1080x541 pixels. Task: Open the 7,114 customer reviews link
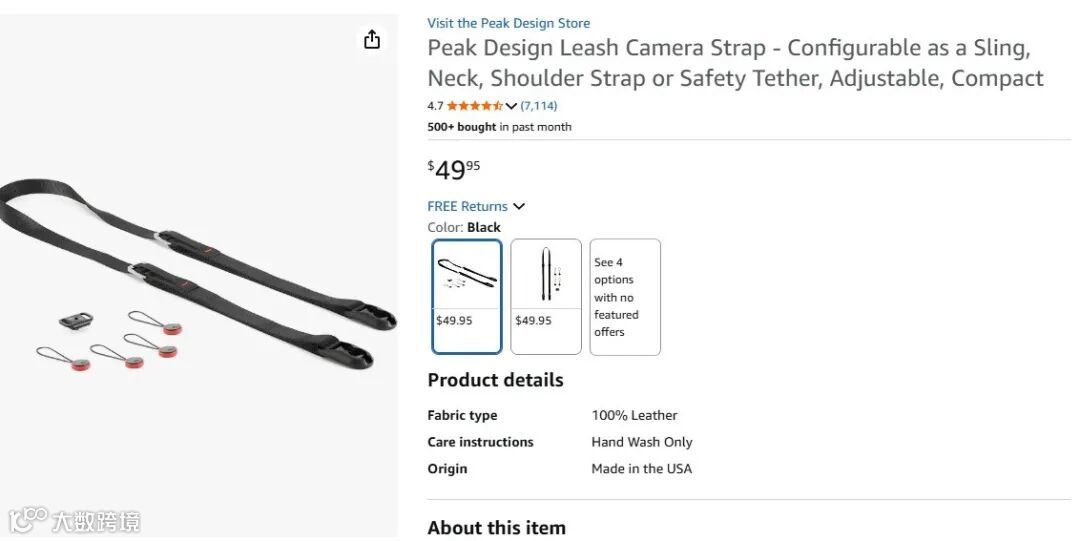(x=539, y=106)
